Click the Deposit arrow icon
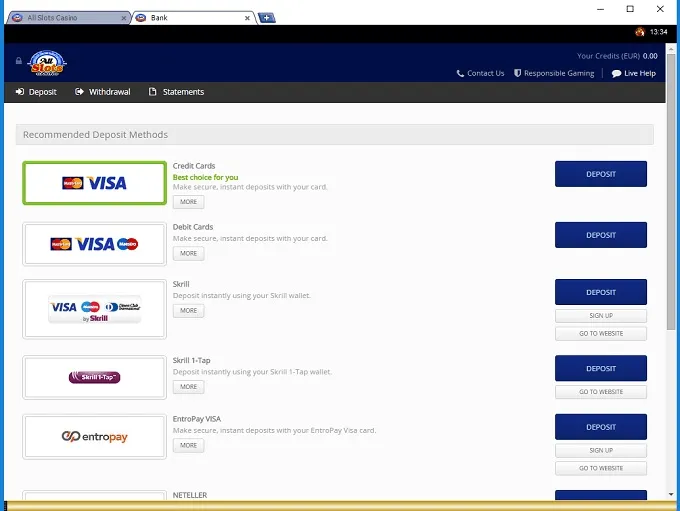 [20, 92]
